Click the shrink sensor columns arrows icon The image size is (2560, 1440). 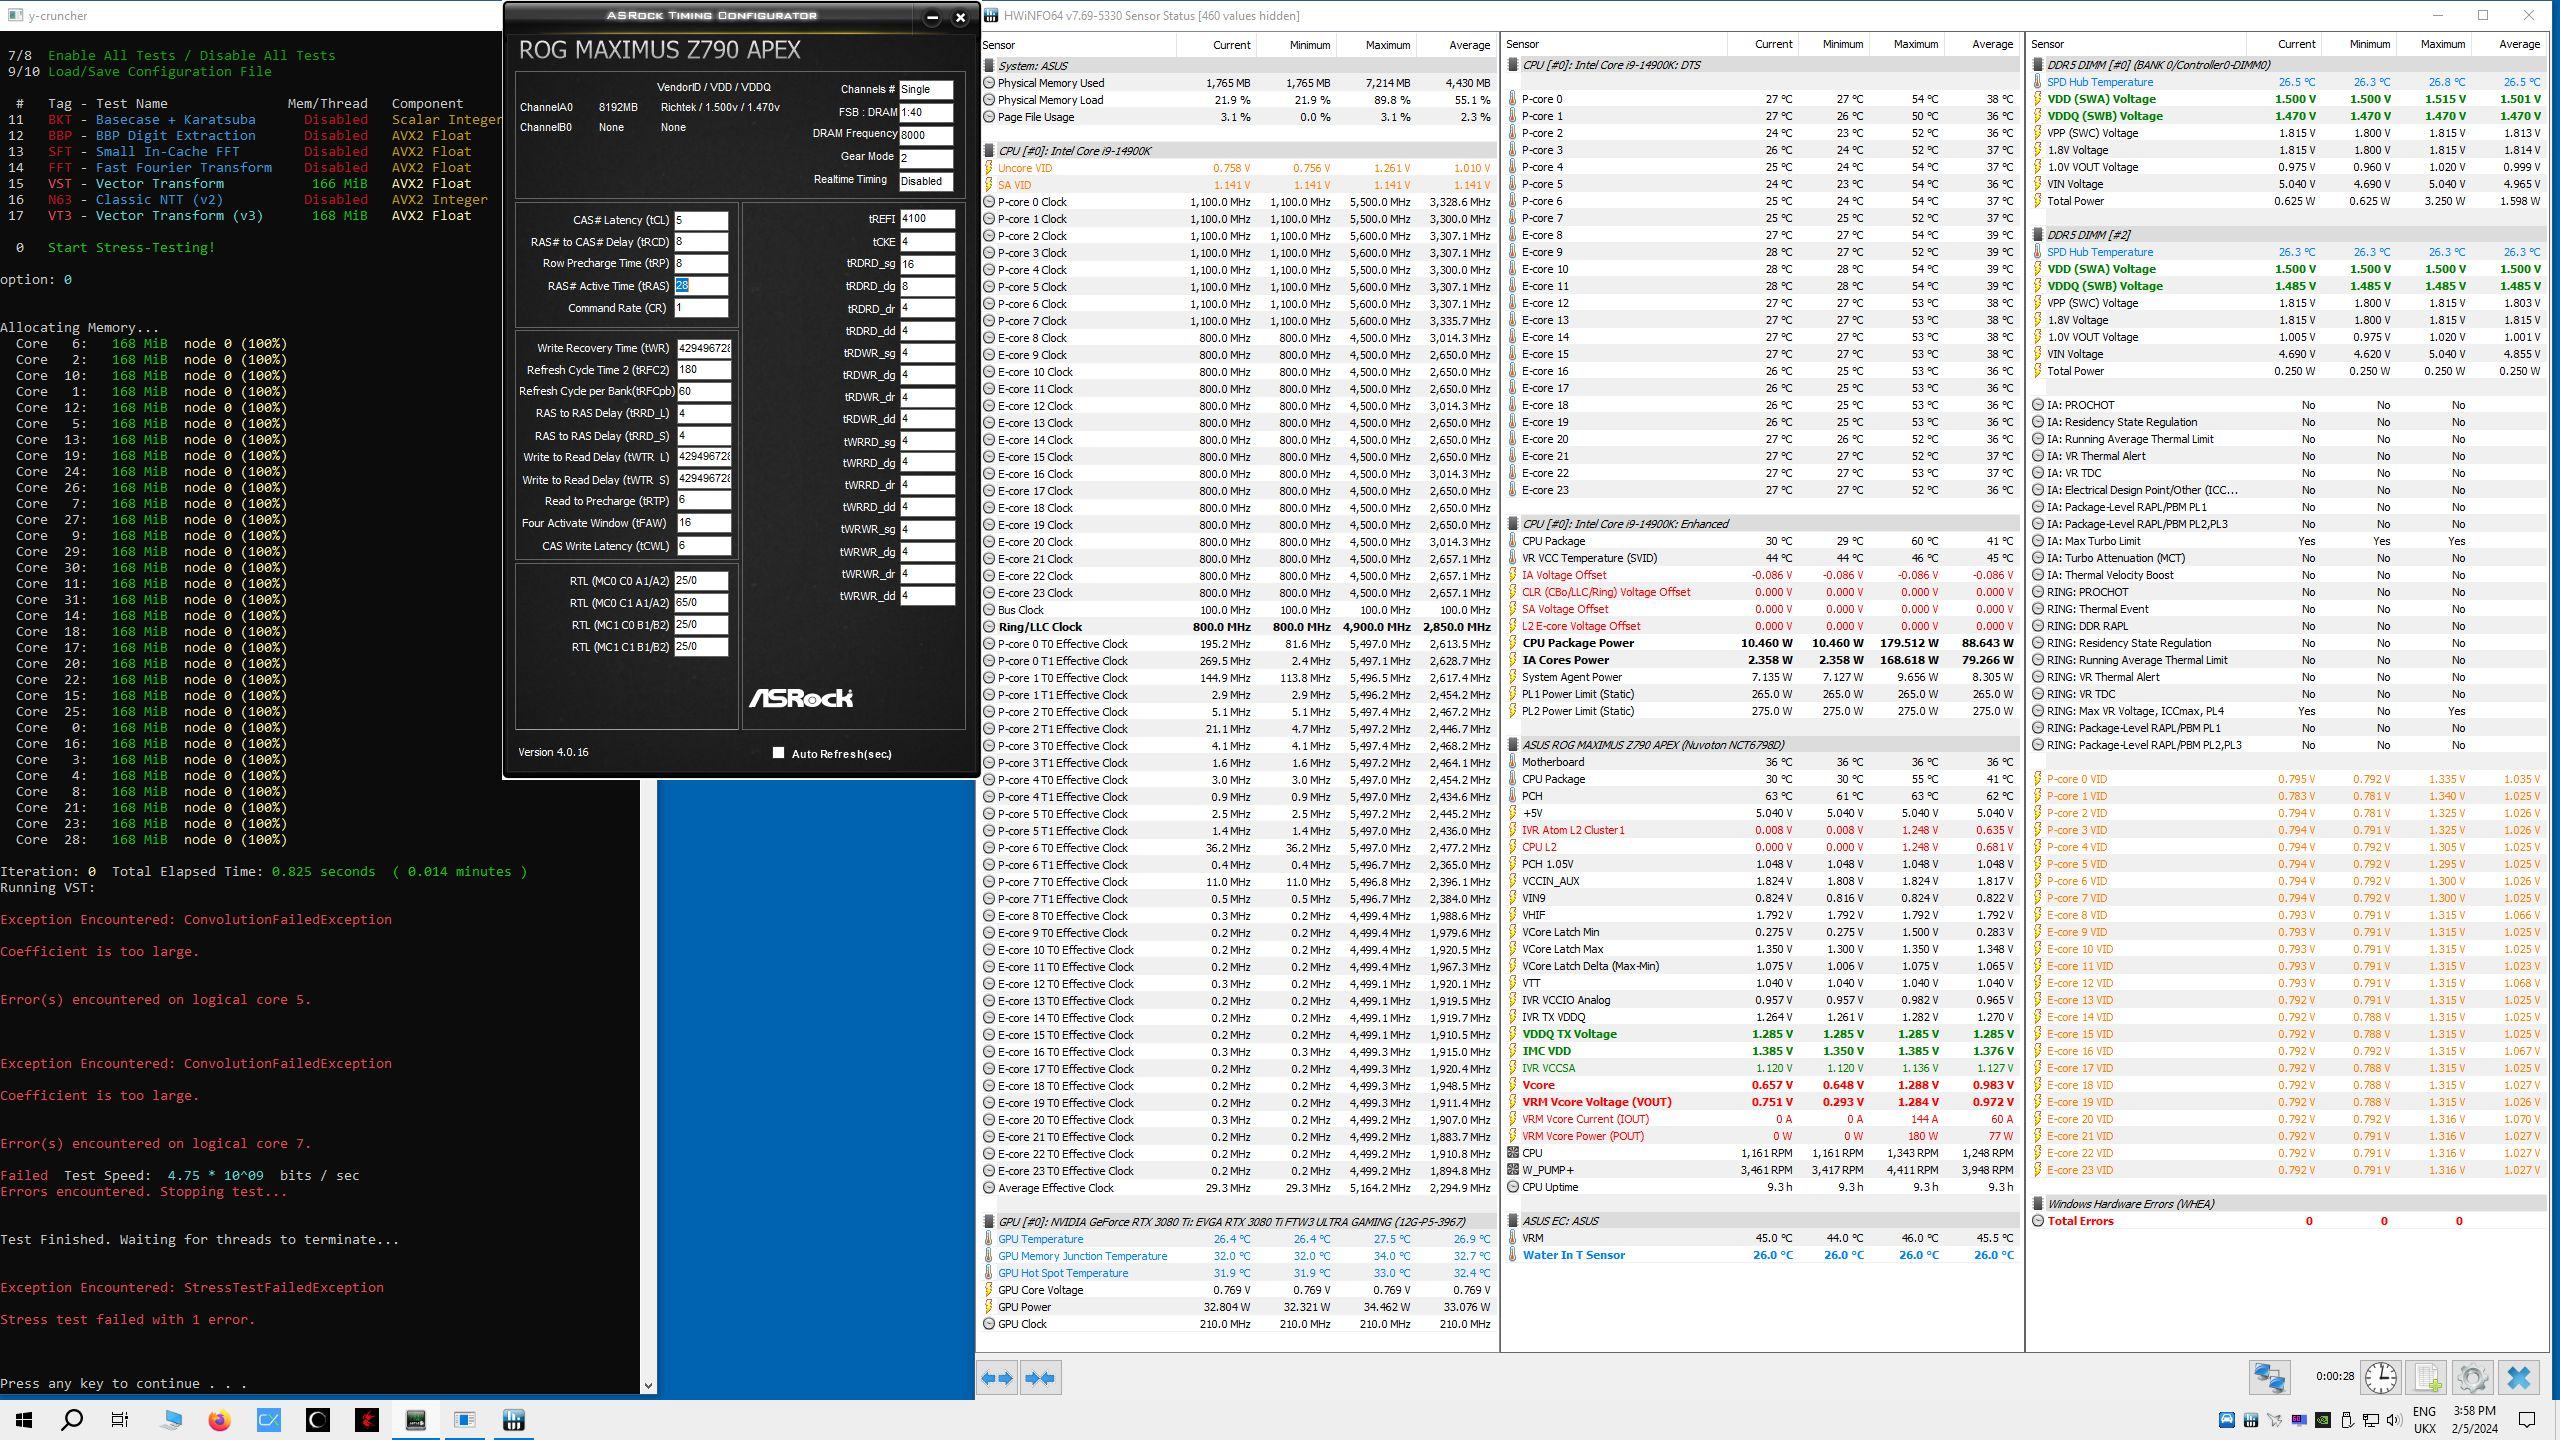point(1039,1378)
